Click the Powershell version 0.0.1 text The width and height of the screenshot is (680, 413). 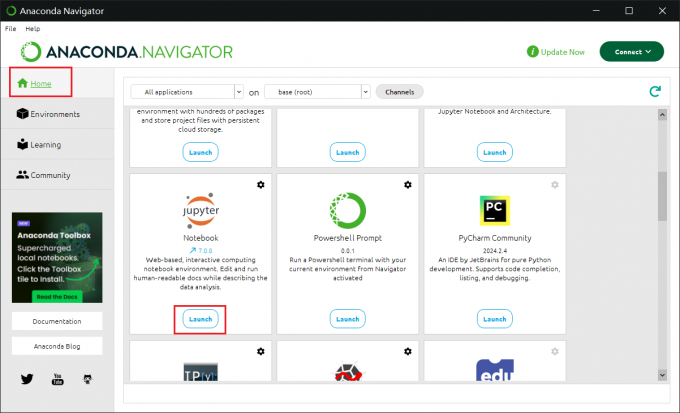pos(348,250)
